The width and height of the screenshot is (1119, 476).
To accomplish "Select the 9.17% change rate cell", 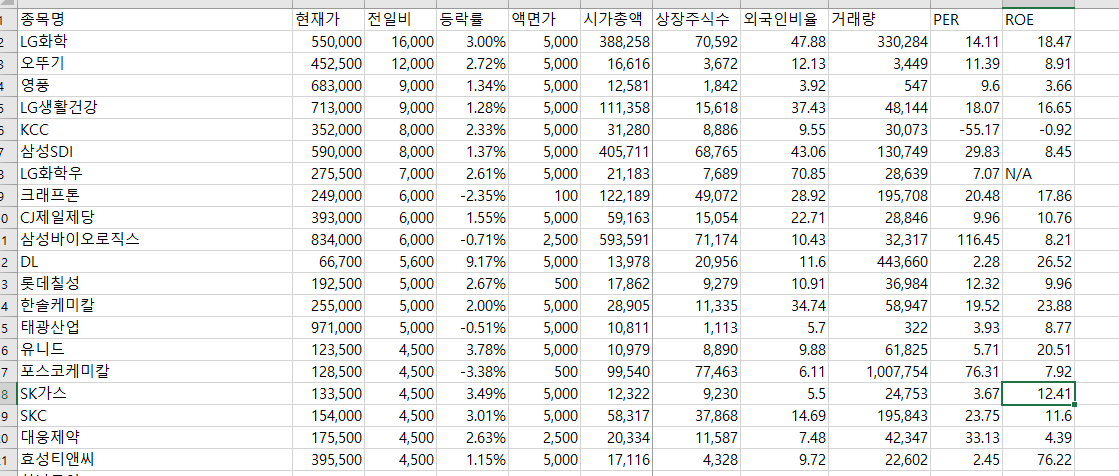I will (x=472, y=262).
